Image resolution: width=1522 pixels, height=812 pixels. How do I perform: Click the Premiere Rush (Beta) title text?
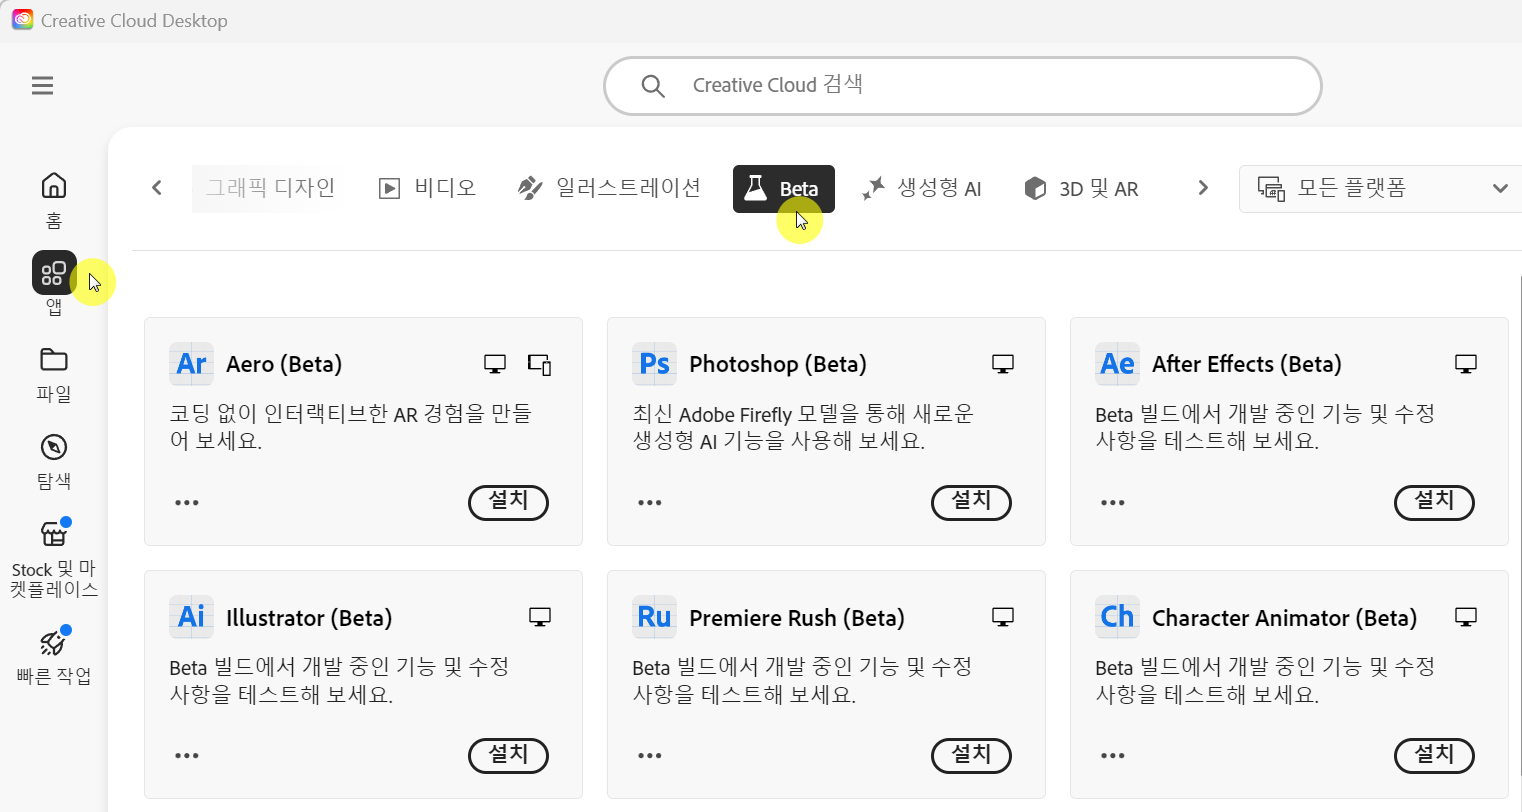[797, 618]
